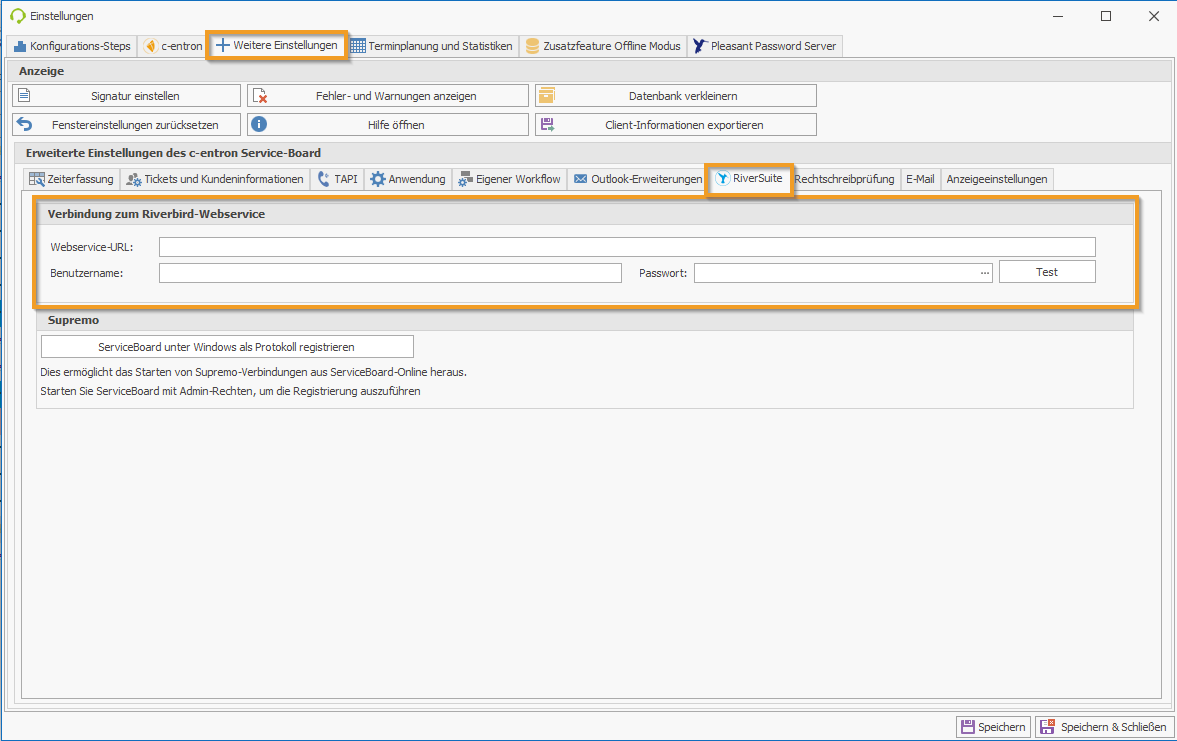The image size is (1177, 741).
Task: Click the Hilfe öffnen info icon
Action: (x=259, y=125)
